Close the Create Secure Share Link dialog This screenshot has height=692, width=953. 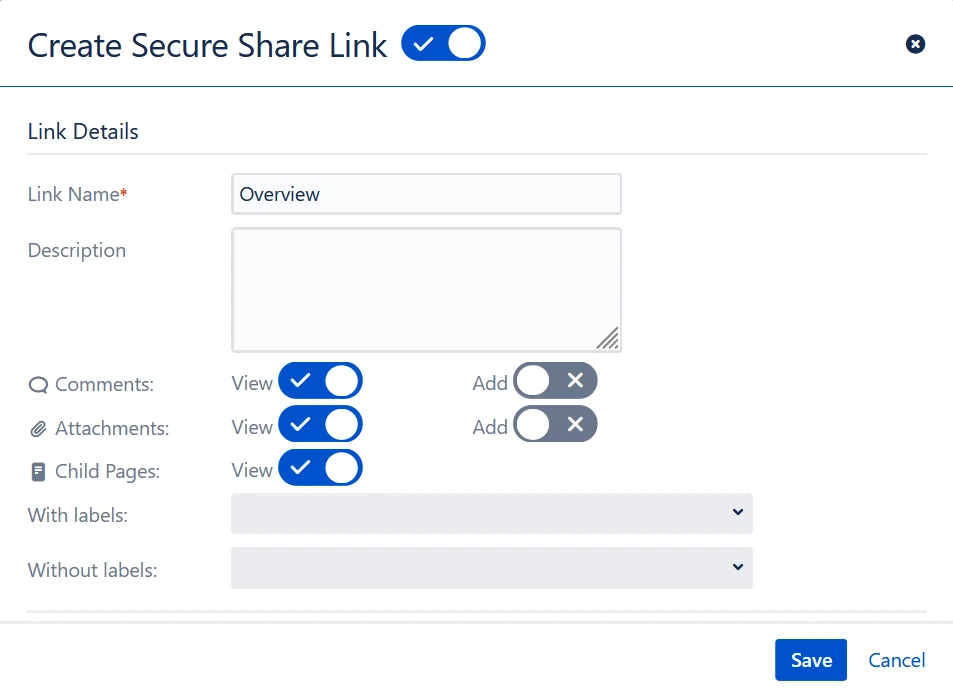click(x=915, y=44)
